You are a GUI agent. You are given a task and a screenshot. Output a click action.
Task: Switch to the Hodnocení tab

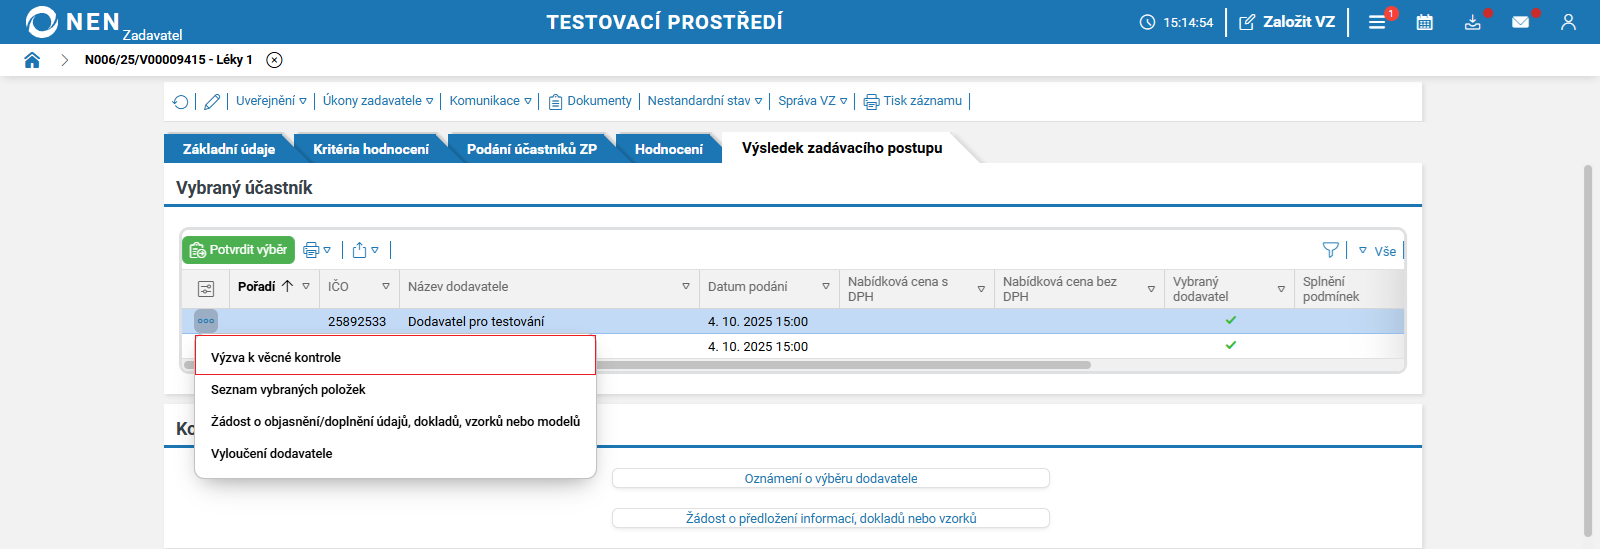[668, 149]
